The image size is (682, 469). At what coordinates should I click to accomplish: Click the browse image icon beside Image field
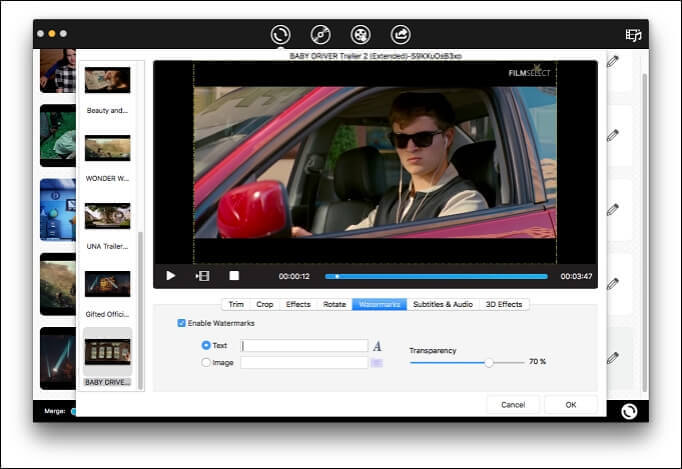pos(377,363)
